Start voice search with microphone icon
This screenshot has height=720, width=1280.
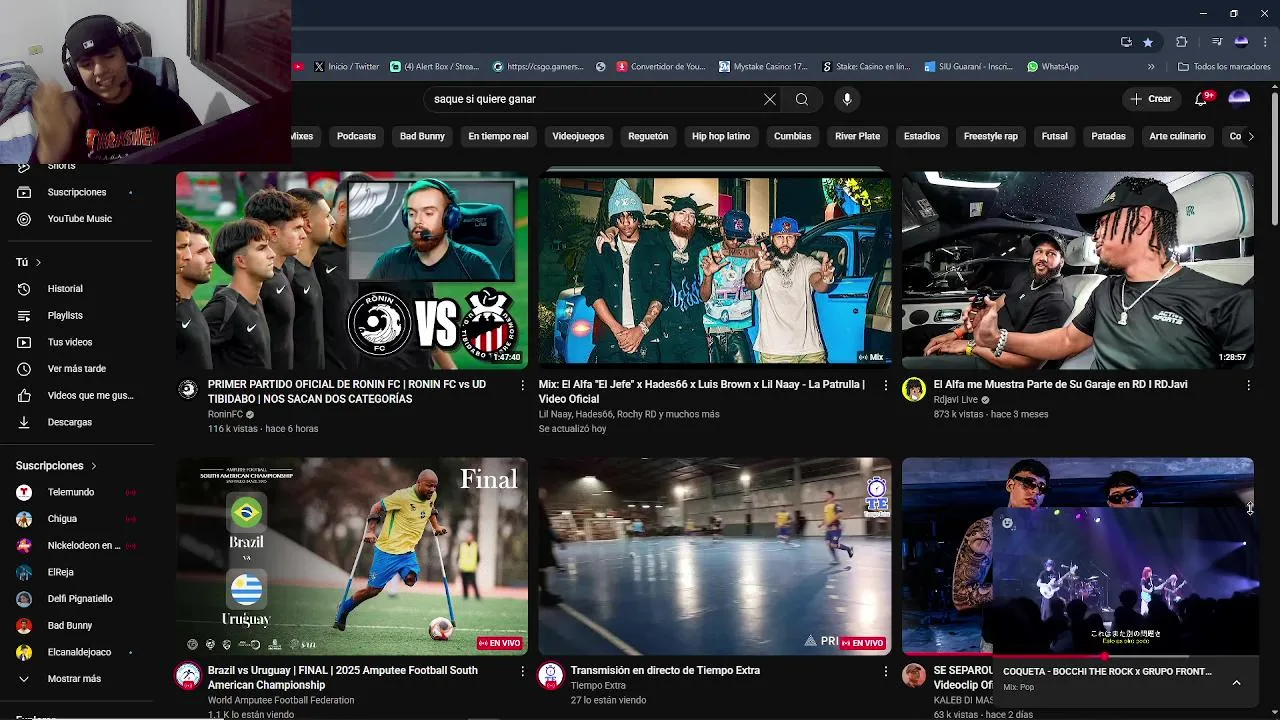(x=847, y=99)
